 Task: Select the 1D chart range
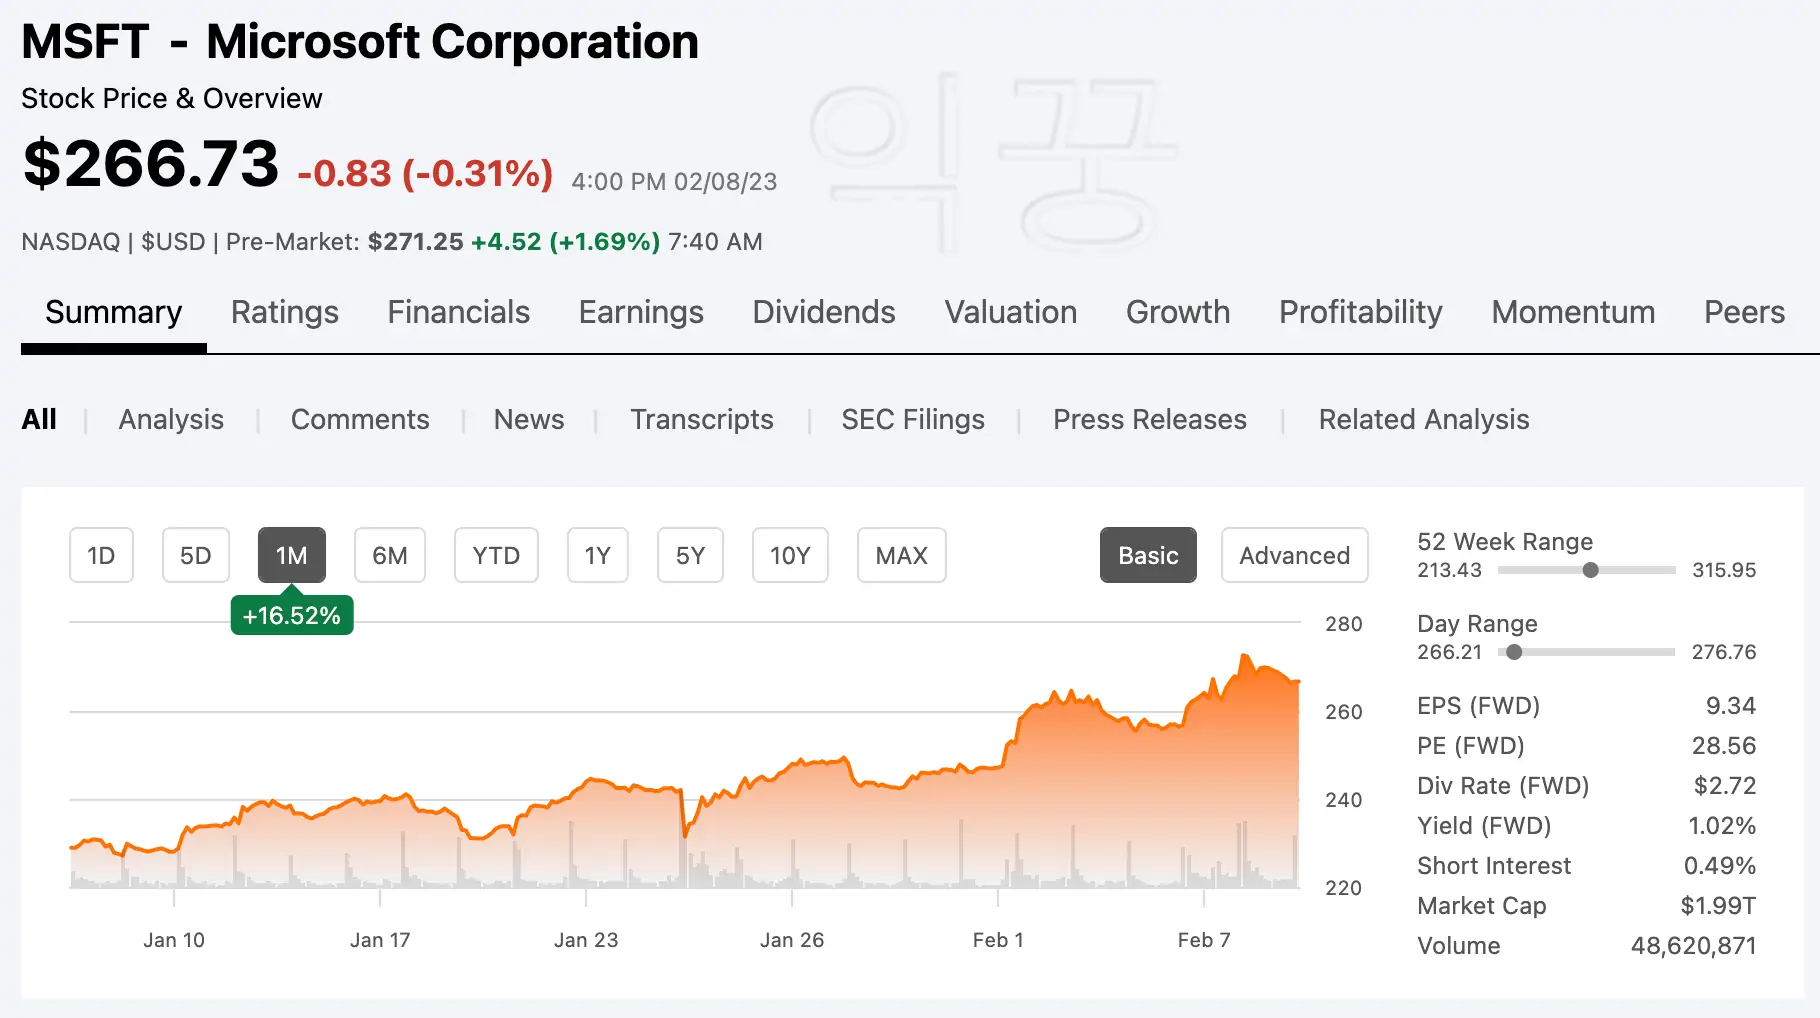pos(101,555)
